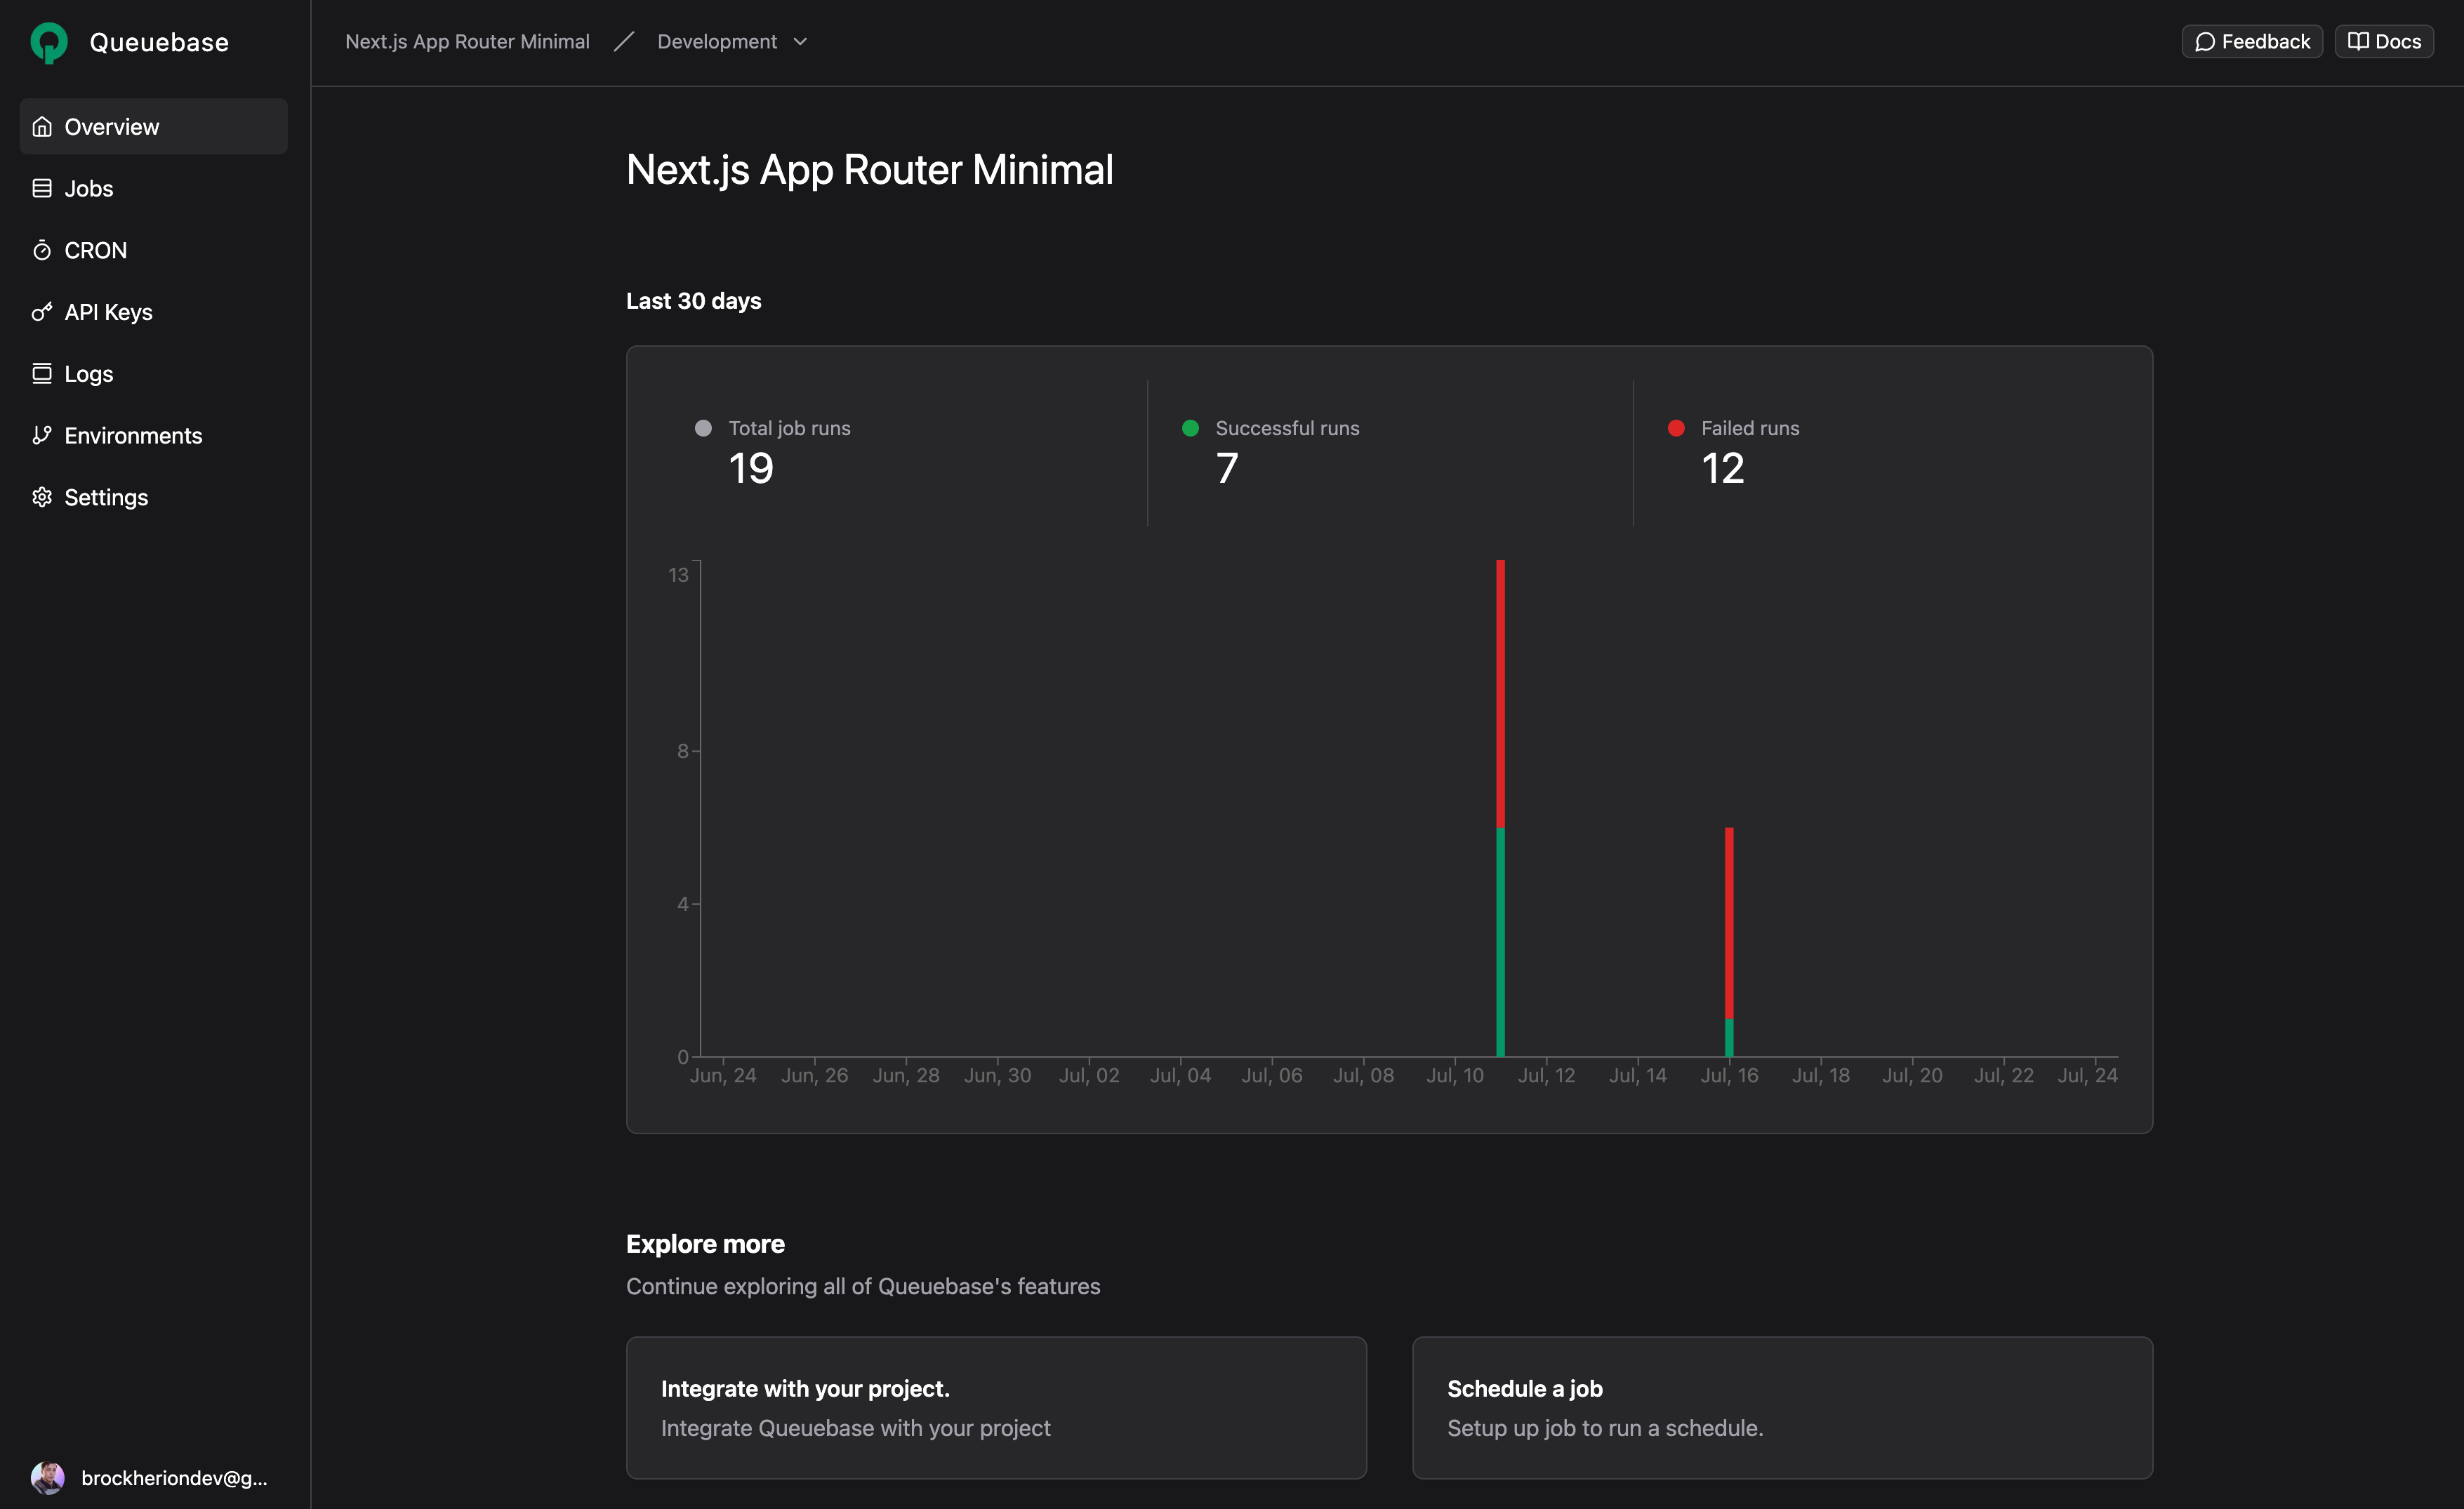2464x1509 pixels.
Task: Click the Logs panel icon
Action: point(42,374)
